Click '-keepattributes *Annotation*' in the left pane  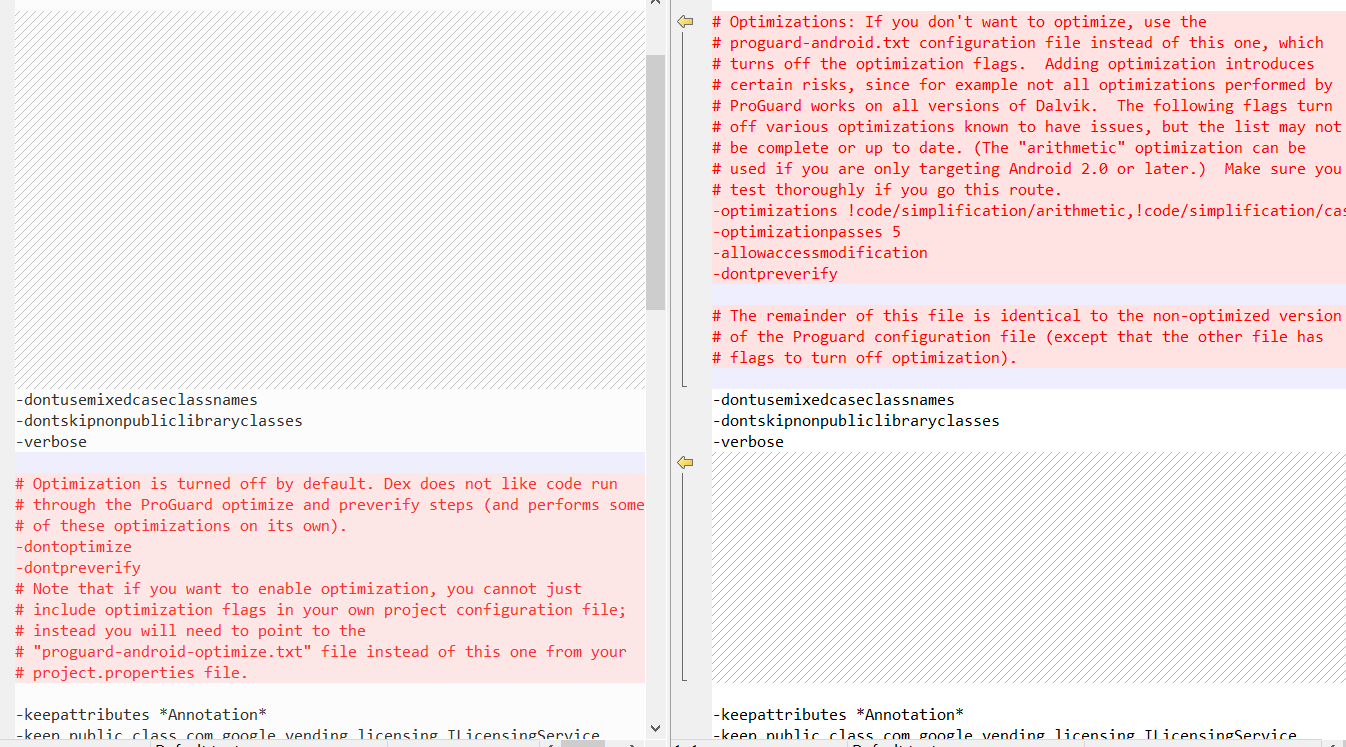(141, 714)
